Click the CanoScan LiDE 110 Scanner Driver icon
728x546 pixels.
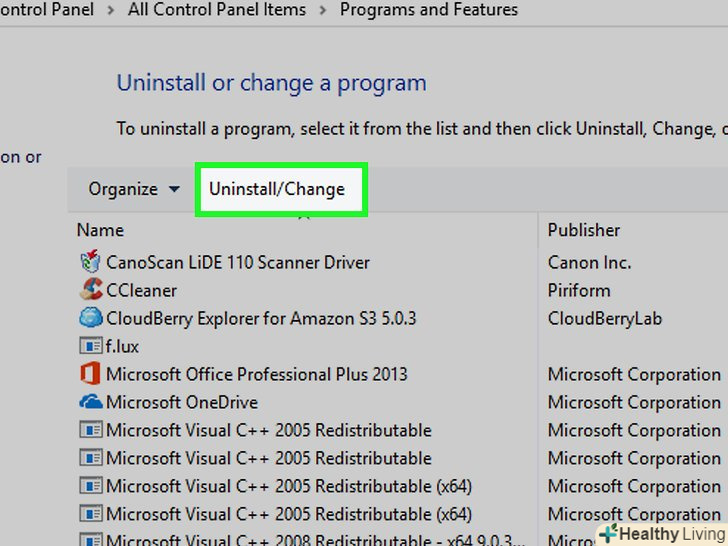pyautogui.click(x=90, y=263)
